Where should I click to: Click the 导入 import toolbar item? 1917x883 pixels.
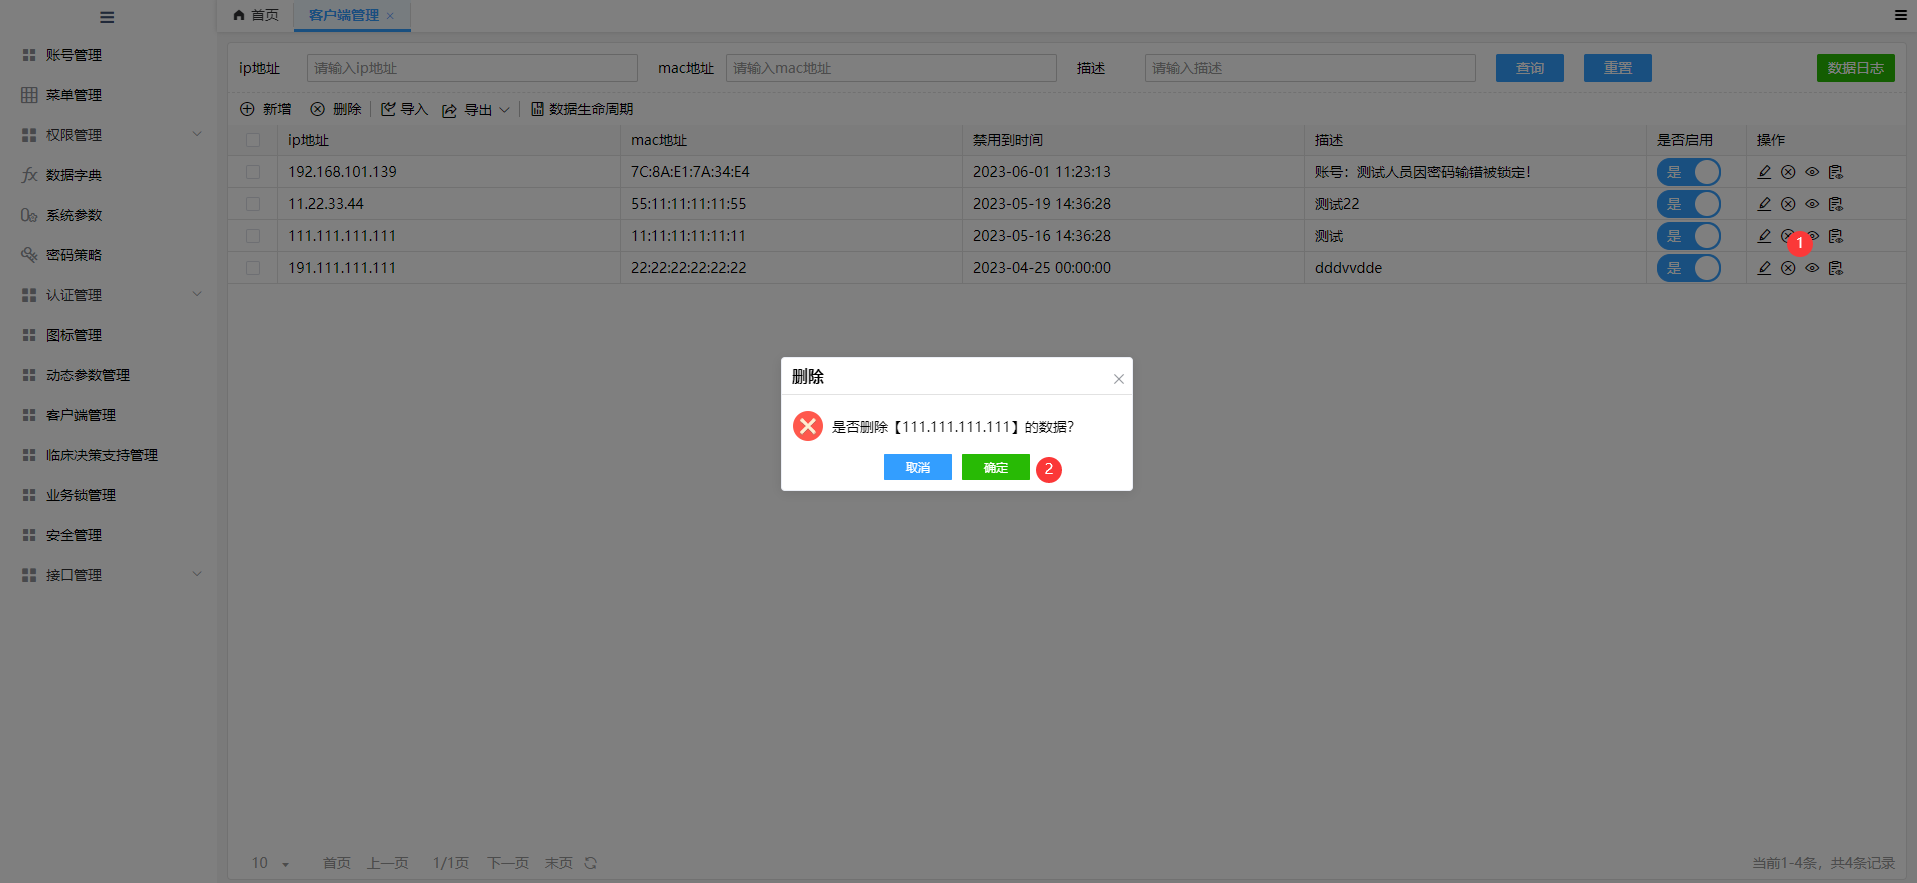click(x=404, y=109)
